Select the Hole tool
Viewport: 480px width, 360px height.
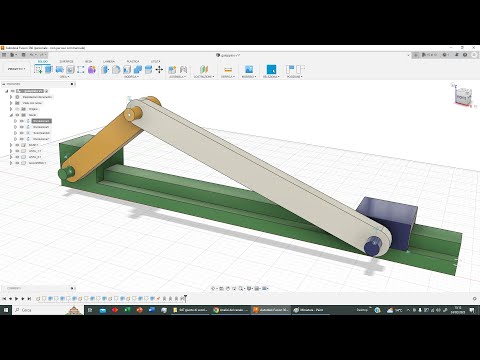[70, 69]
